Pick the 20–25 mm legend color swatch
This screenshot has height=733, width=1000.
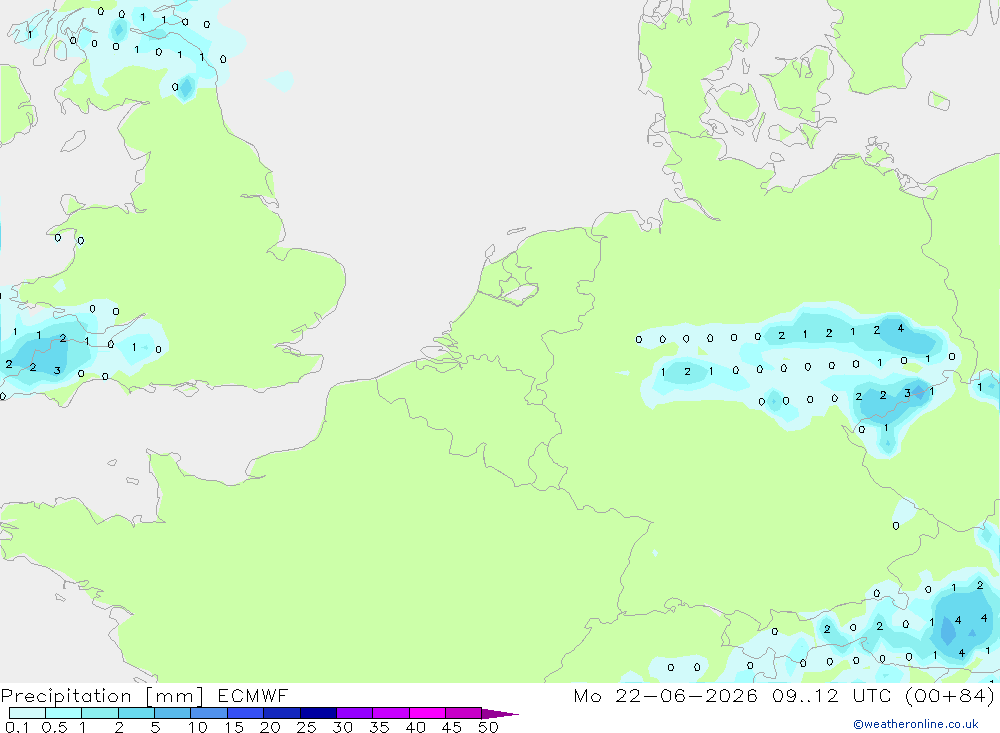point(282,713)
